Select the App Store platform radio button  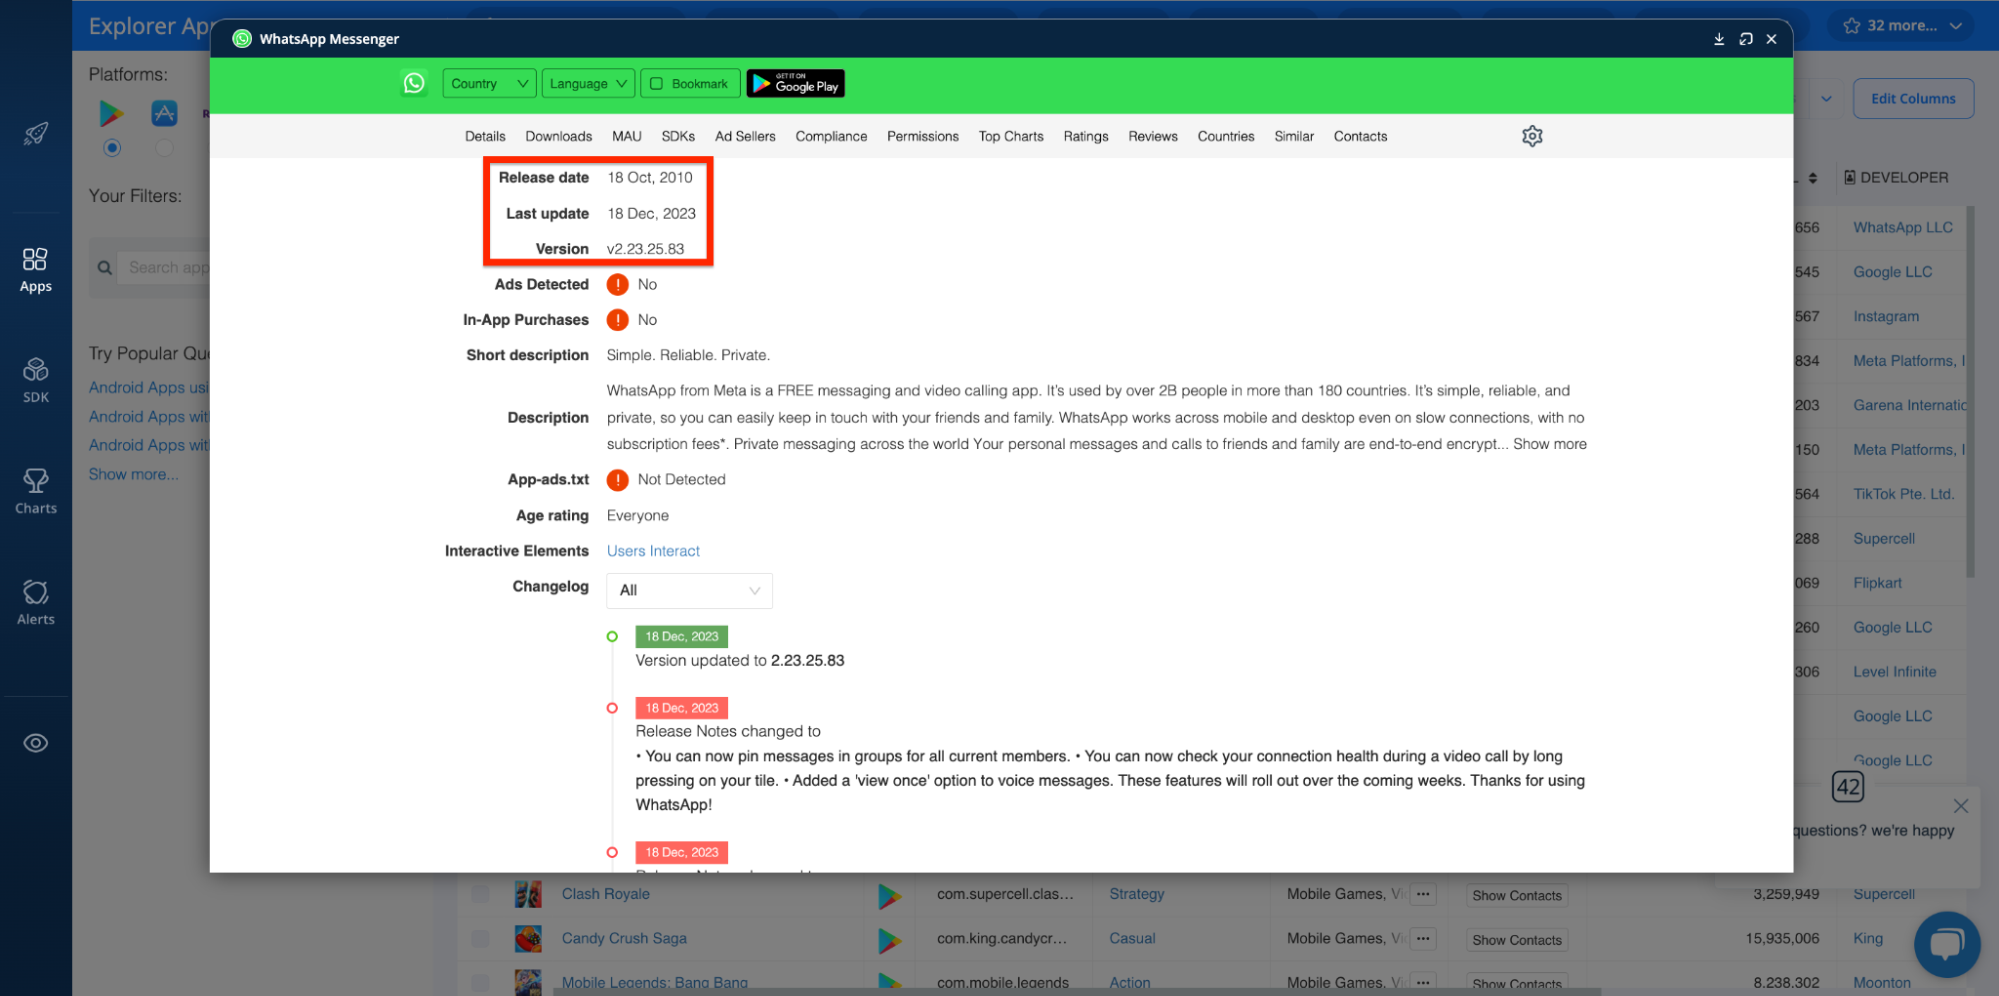164,148
